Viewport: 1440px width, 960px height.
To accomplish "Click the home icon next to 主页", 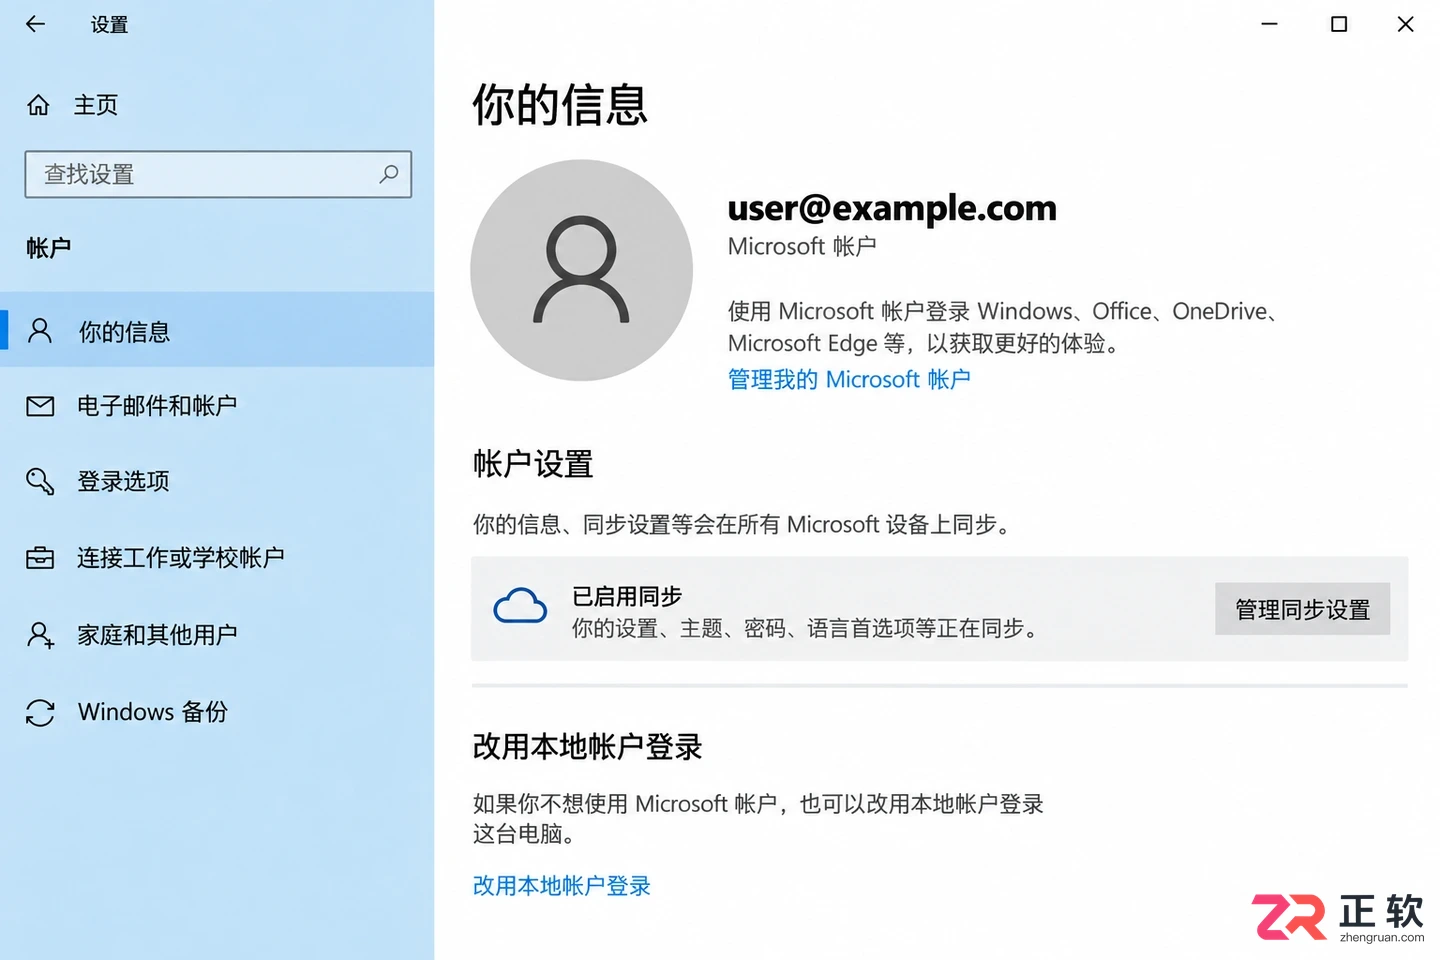I will tap(38, 105).
